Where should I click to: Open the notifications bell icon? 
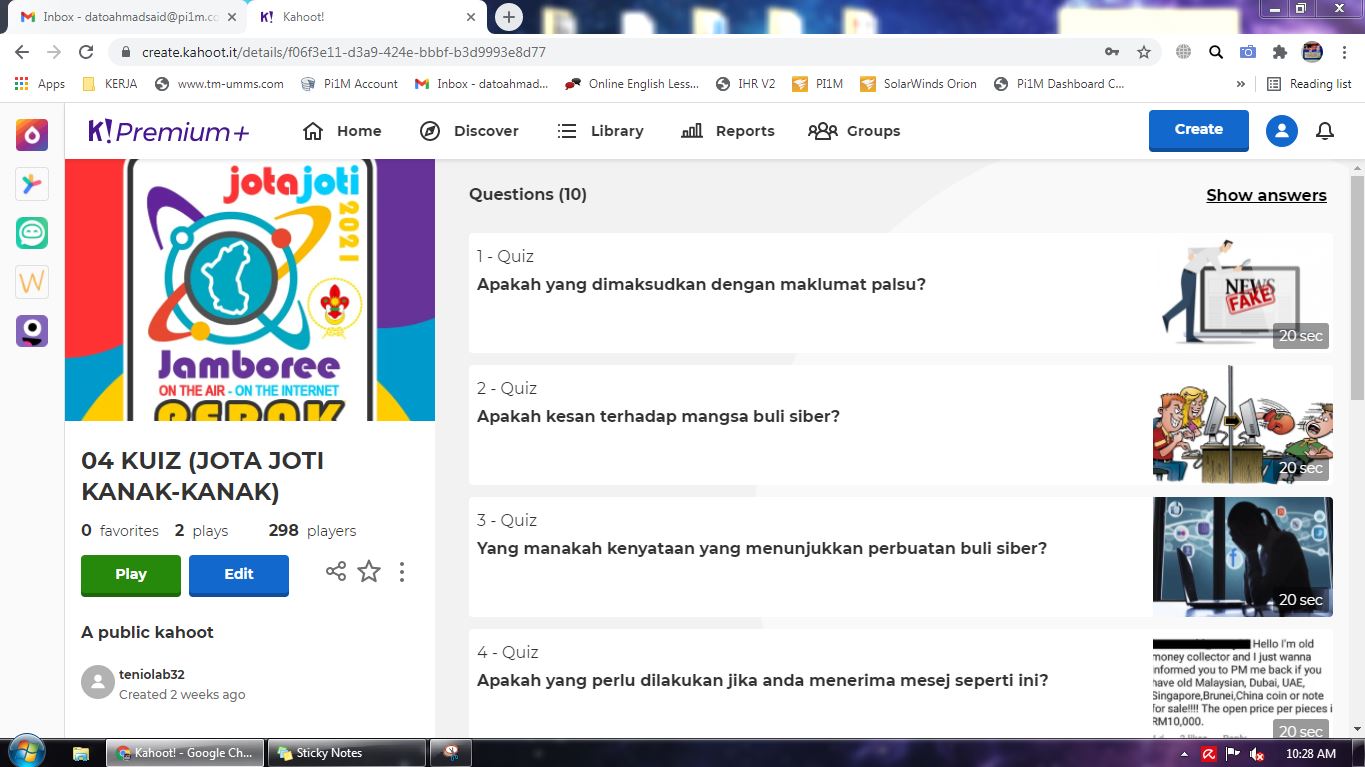click(x=1325, y=131)
